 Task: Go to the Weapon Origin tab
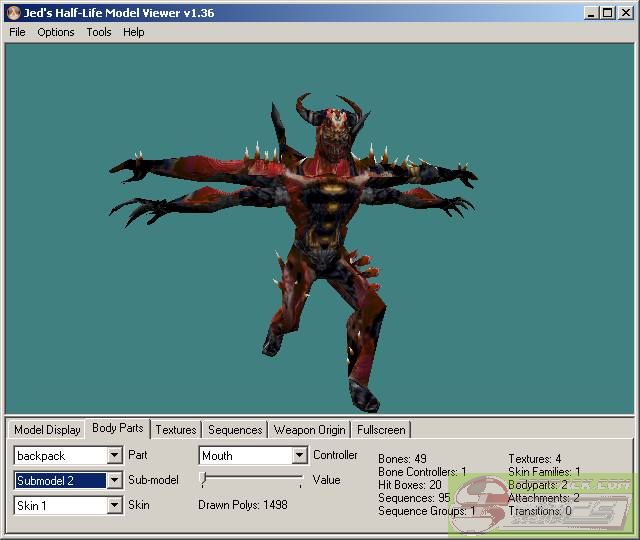(x=309, y=430)
